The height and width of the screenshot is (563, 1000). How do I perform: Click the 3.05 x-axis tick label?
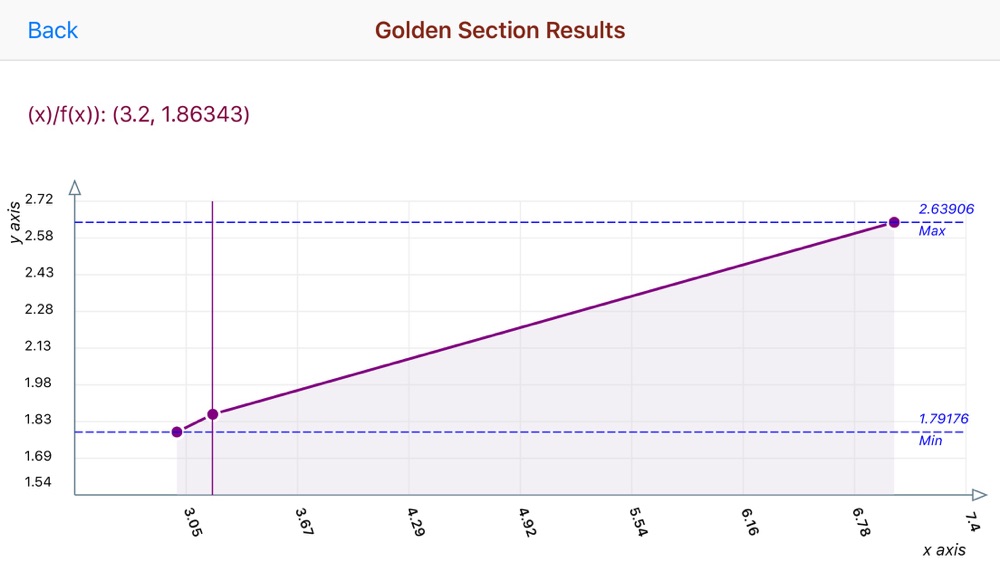(193, 522)
